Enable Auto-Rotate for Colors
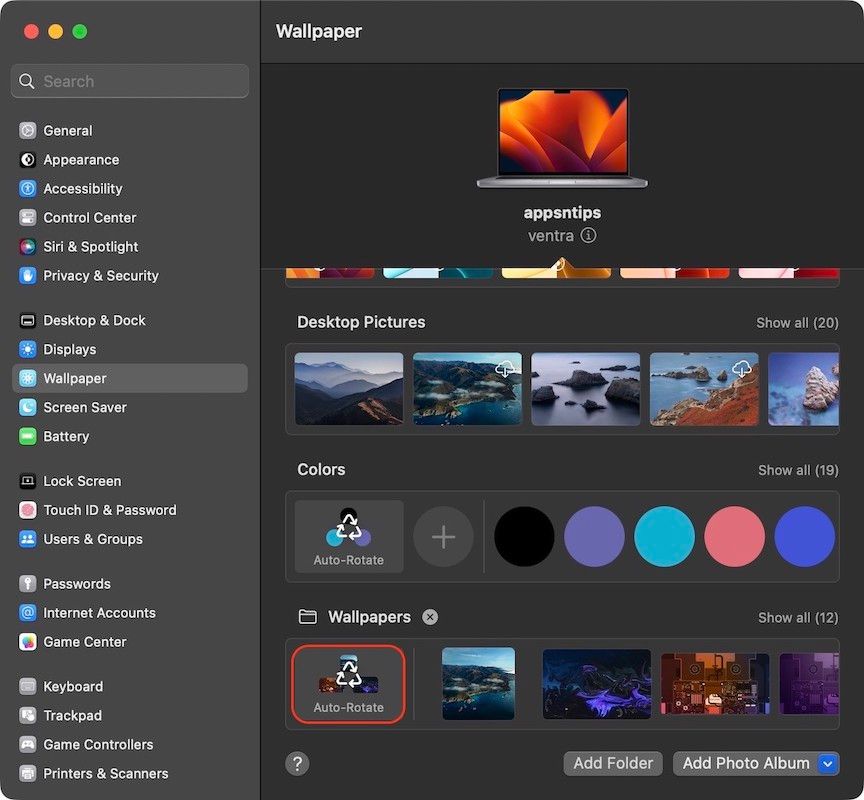This screenshot has height=800, width=864. (x=349, y=537)
